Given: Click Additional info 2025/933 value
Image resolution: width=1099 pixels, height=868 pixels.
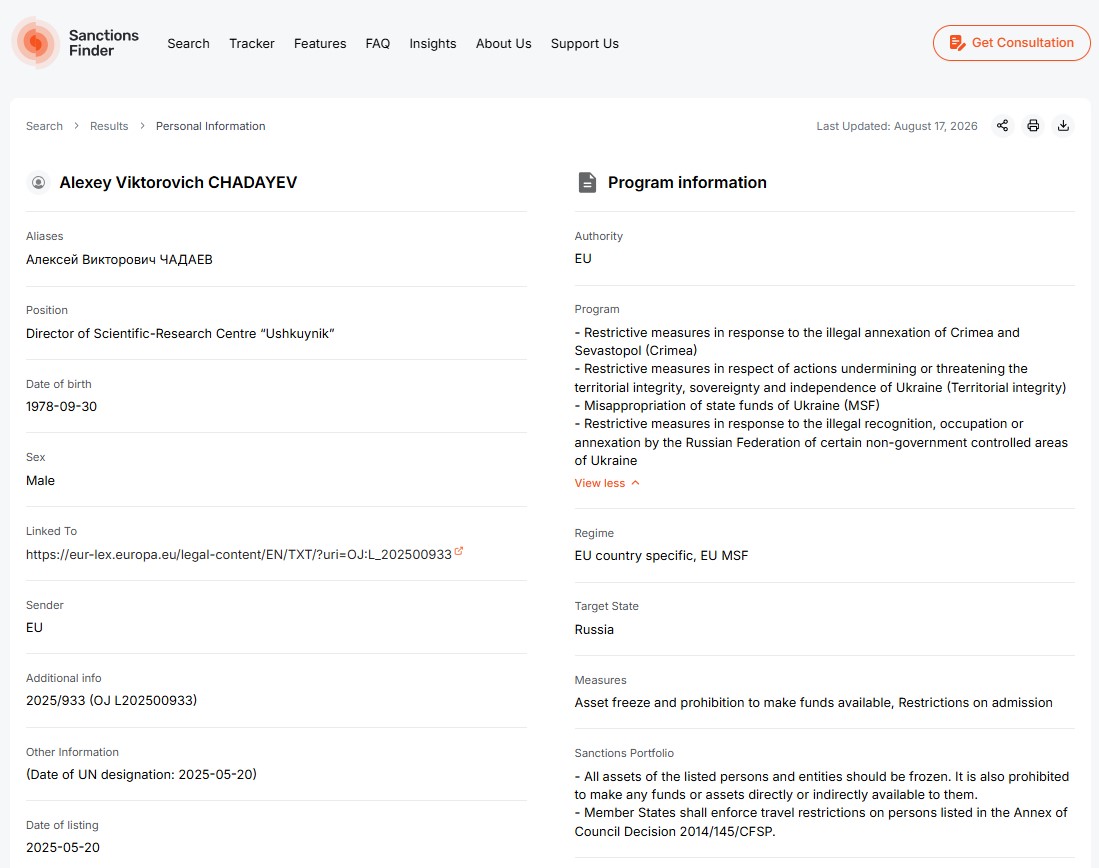Looking at the screenshot, I should tap(111, 700).
